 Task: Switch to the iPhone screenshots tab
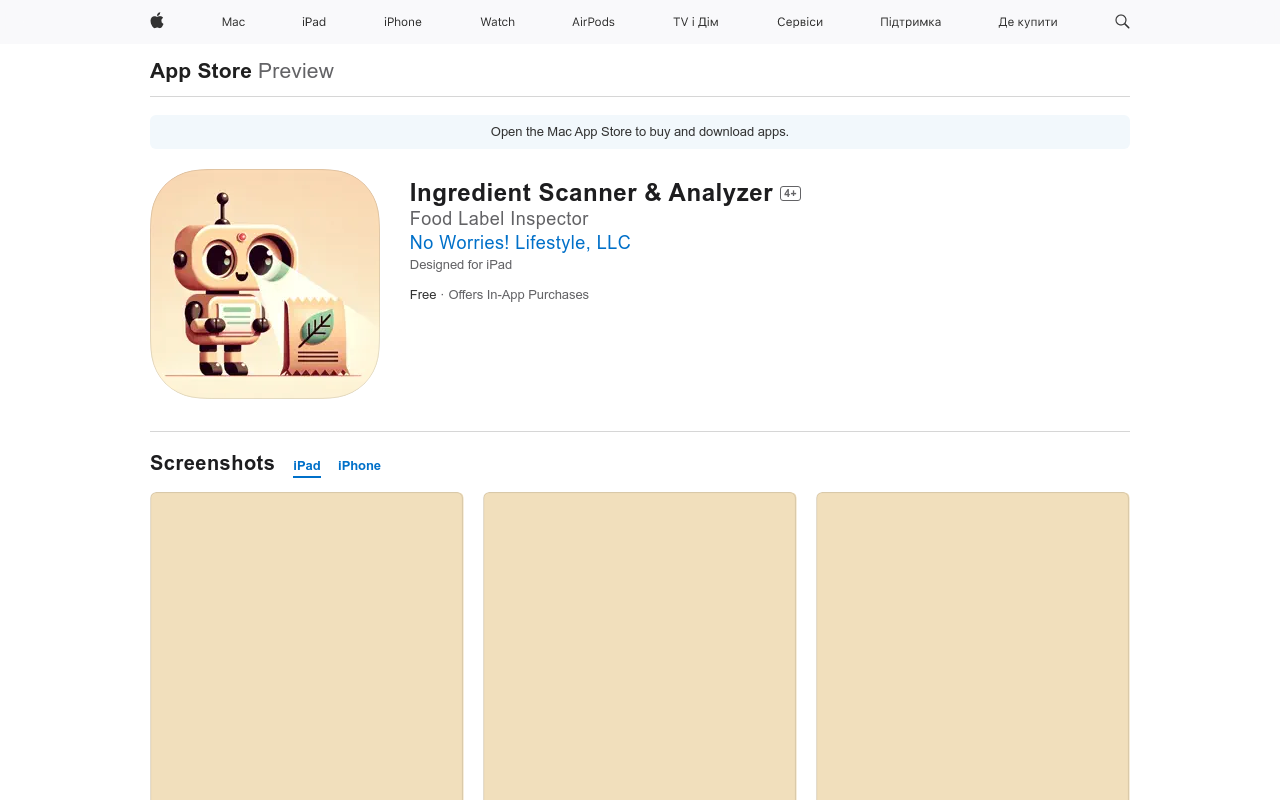pos(359,466)
